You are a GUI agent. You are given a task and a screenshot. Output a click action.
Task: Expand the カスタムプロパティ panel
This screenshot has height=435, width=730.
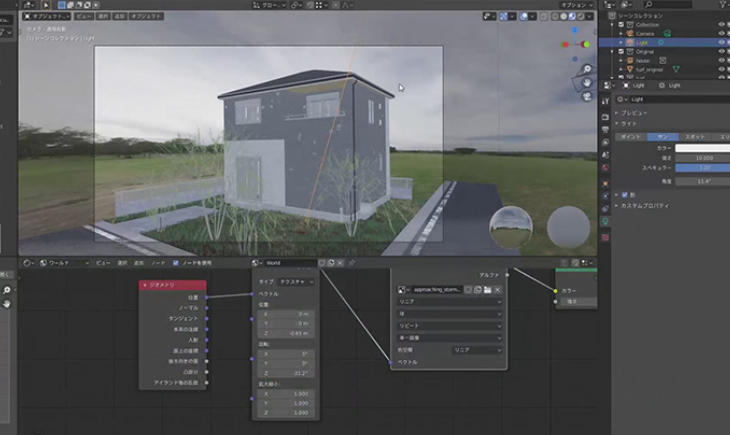[644, 205]
